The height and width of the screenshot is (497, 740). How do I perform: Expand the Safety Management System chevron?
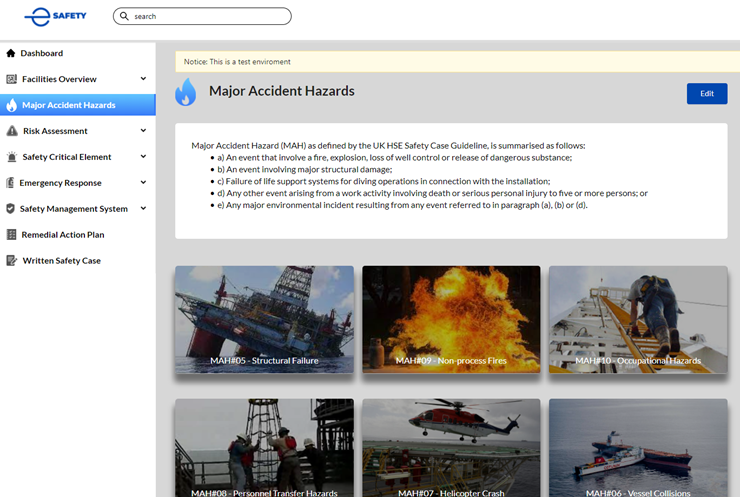click(143, 208)
